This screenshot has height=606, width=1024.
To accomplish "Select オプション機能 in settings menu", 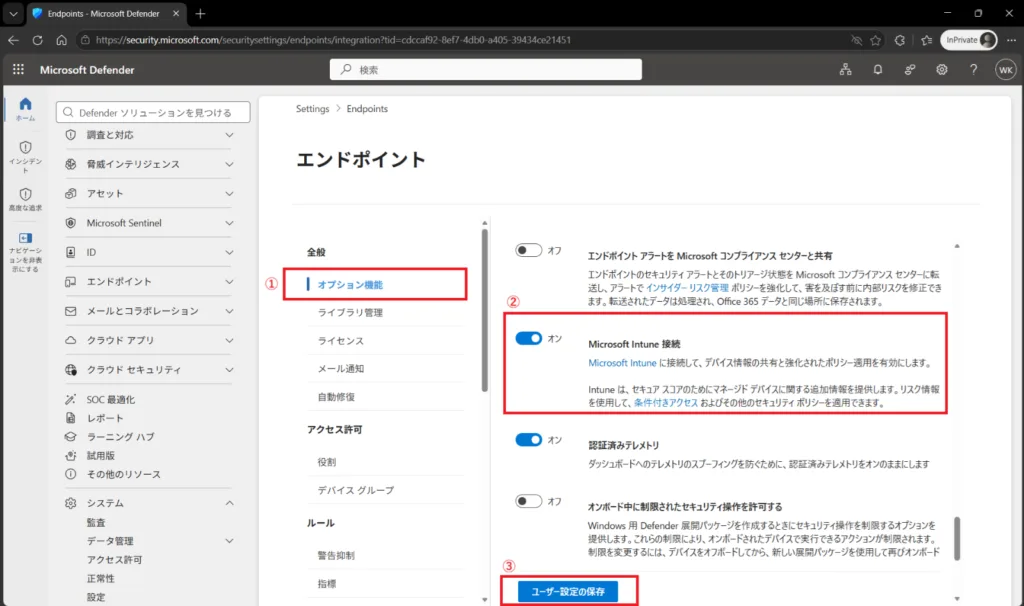I will 350,285.
